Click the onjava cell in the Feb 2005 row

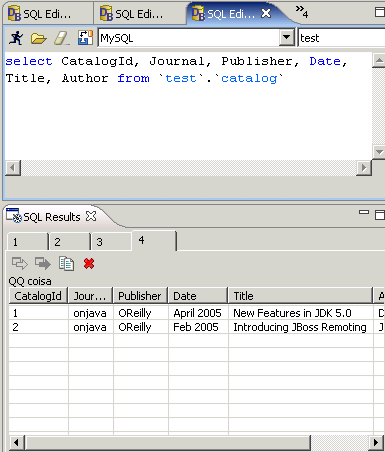click(x=91, y=327)
